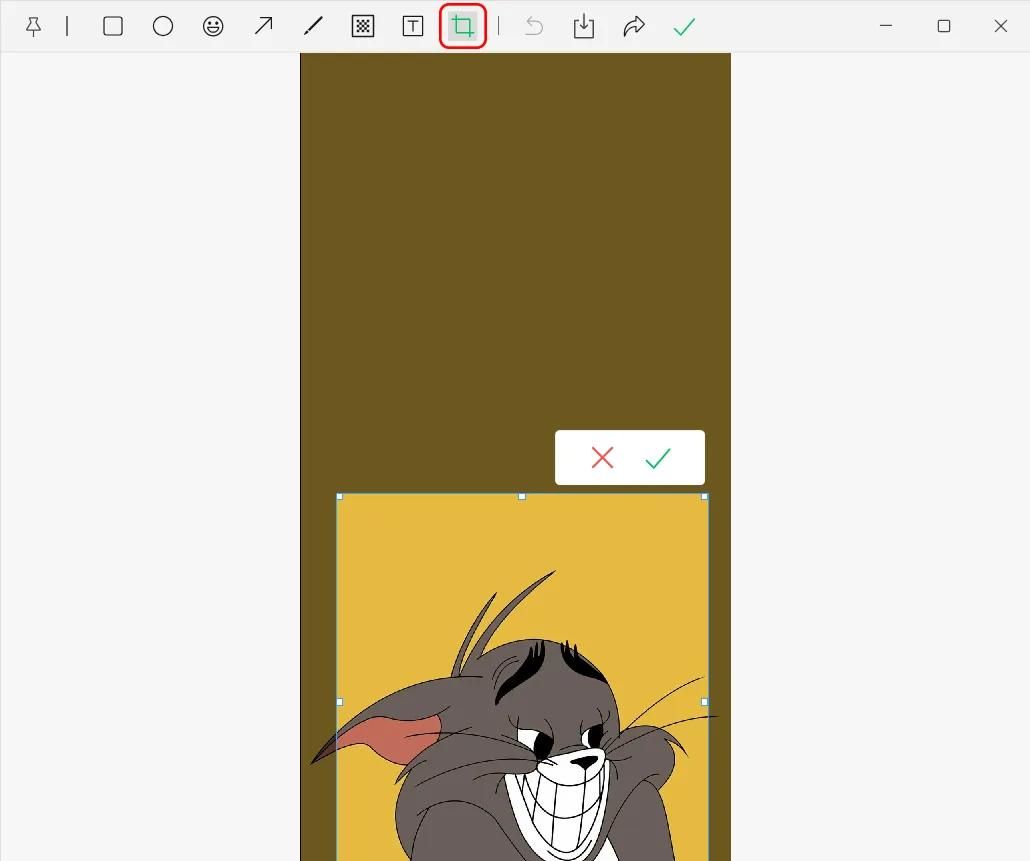Viewport: 1030px width, 861px height.
Task: Click the top-left corner crop handle
Action: coord(340,496)
